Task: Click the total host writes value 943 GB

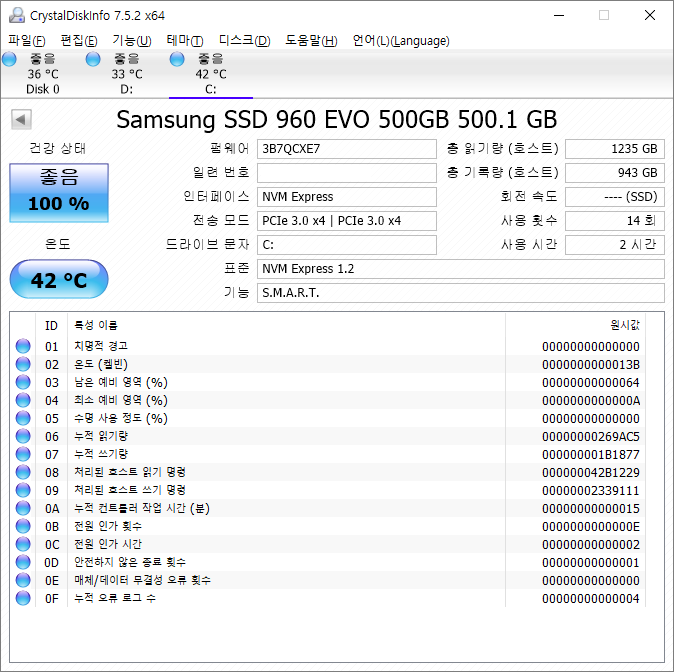Action: click(615, 173)
